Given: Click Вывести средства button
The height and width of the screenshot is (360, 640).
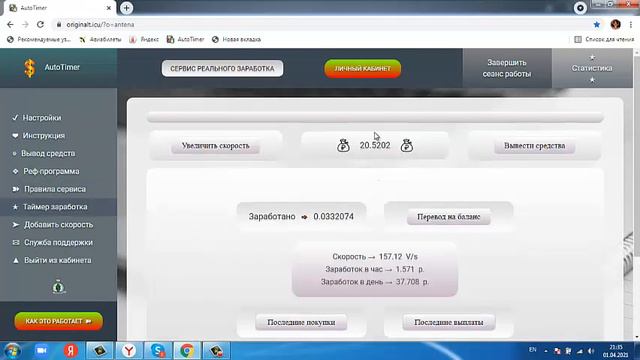Looking at the screenshot, I should (x=535, y=146).
